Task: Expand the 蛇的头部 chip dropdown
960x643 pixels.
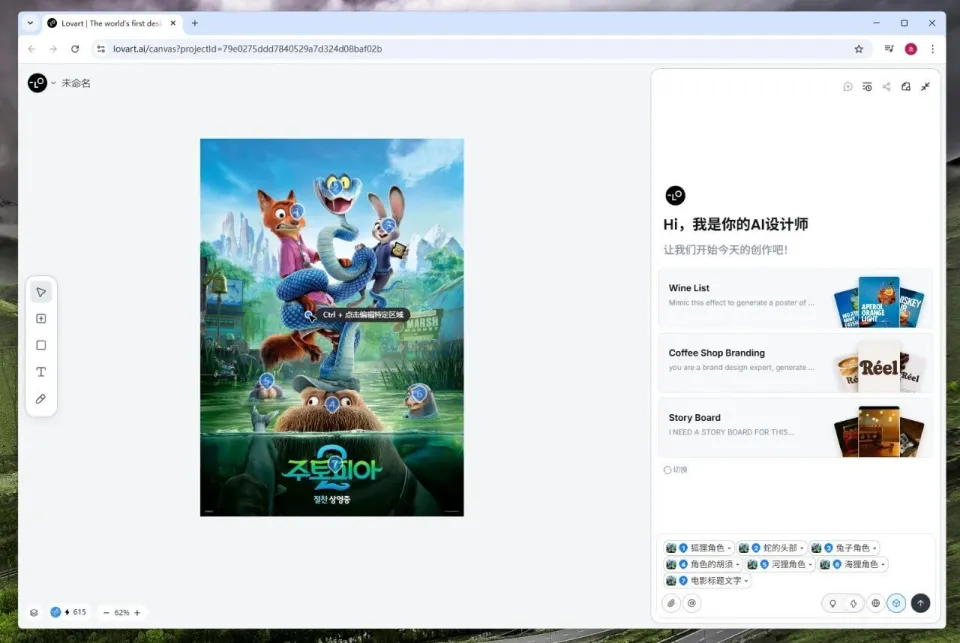Action: point(802,547)
